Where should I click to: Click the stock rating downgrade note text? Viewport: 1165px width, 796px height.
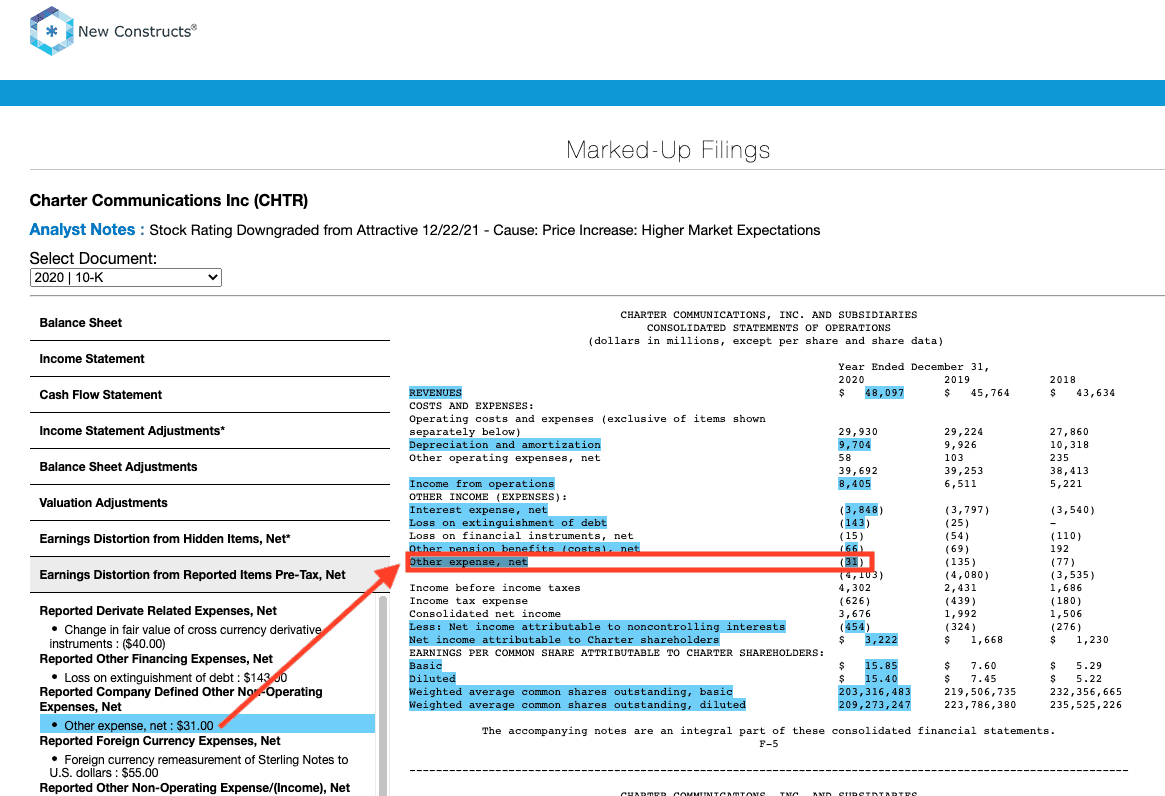[x=484, y=230]
